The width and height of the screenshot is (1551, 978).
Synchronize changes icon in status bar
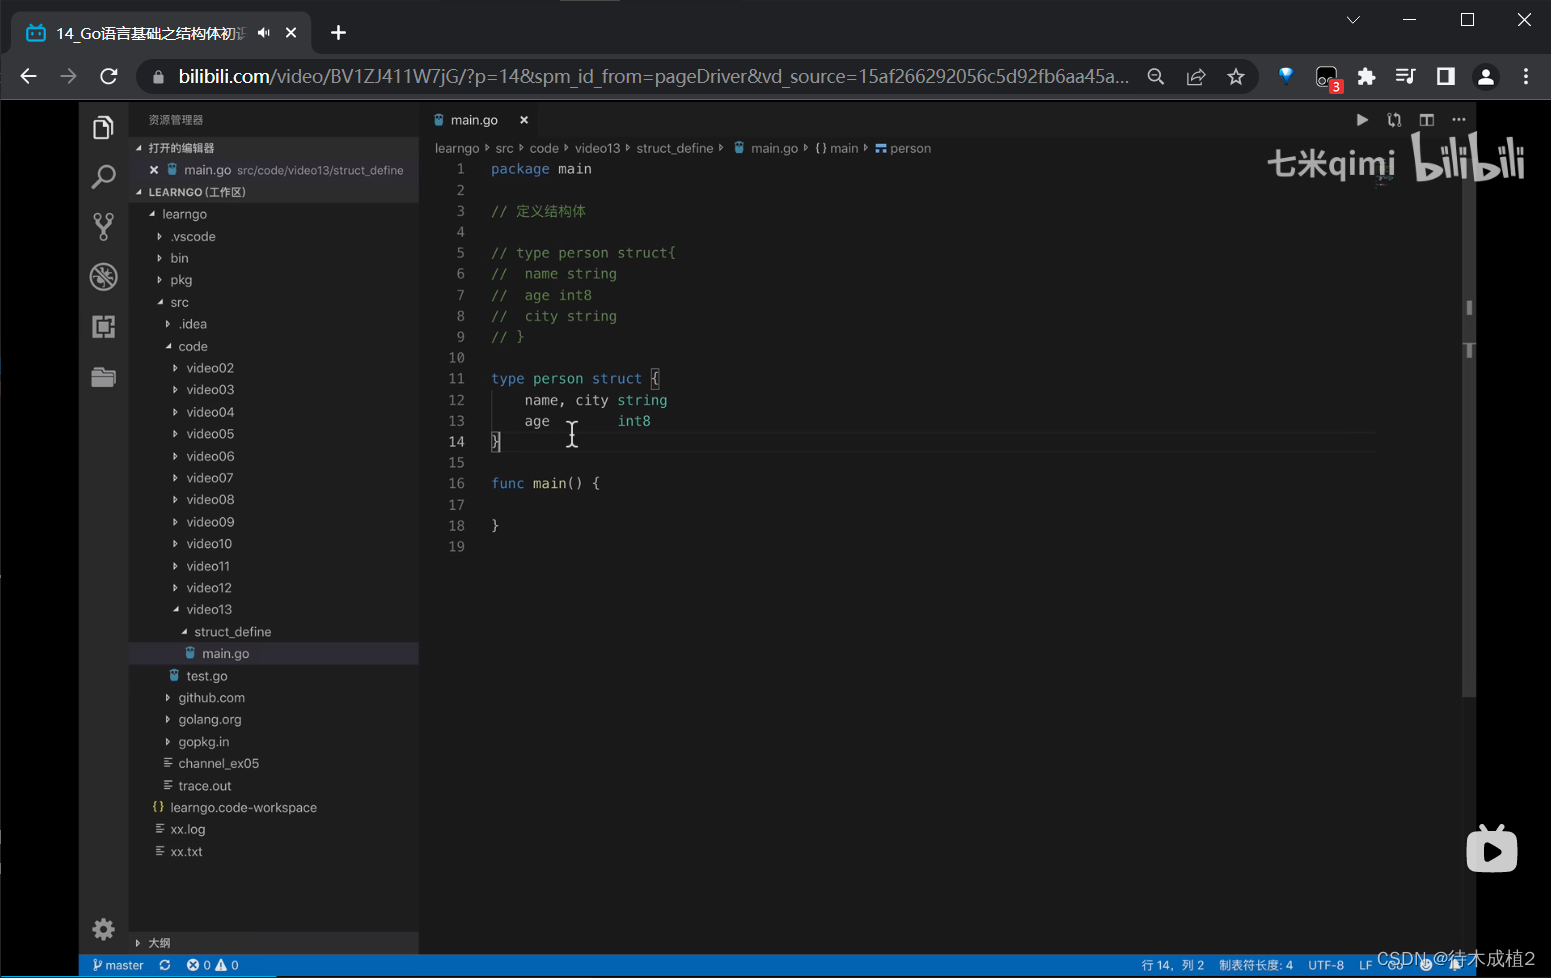(165, 965)
